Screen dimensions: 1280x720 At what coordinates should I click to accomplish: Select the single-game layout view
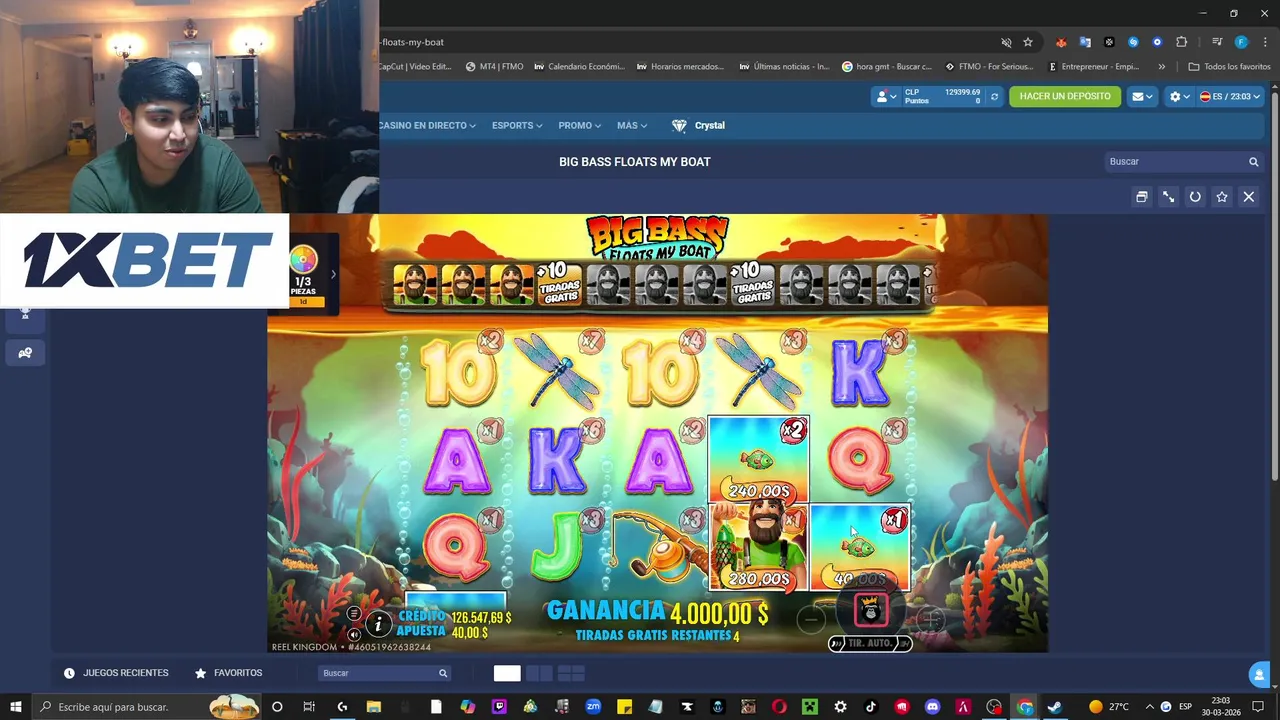(x=507, y=673)
